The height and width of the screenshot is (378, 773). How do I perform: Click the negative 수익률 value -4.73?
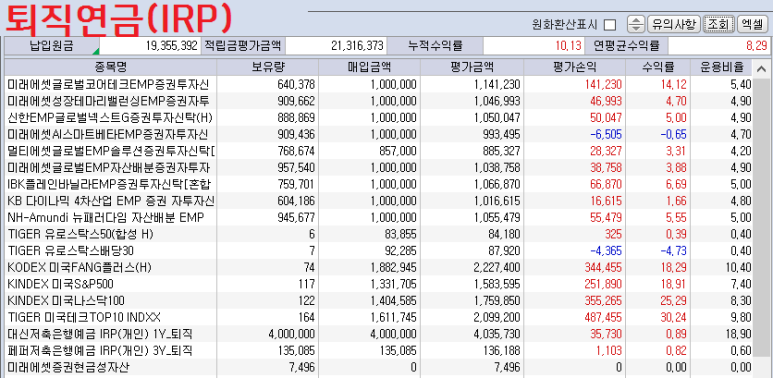673,251
